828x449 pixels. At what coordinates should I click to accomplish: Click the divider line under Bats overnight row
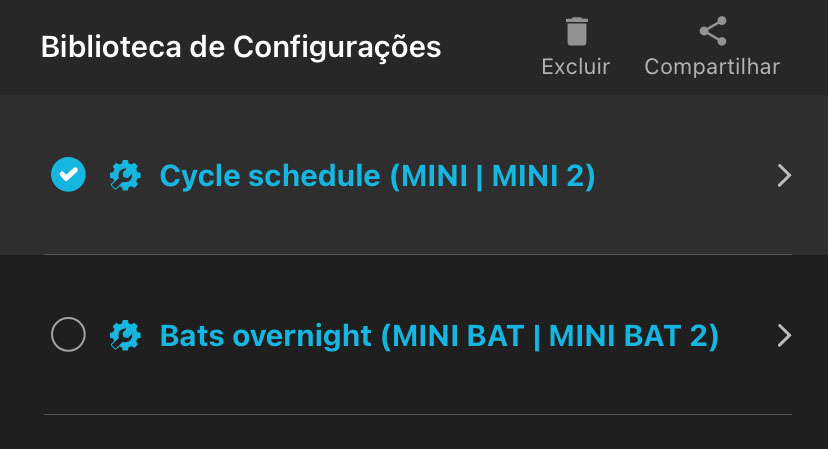click(x=418, y=414)
